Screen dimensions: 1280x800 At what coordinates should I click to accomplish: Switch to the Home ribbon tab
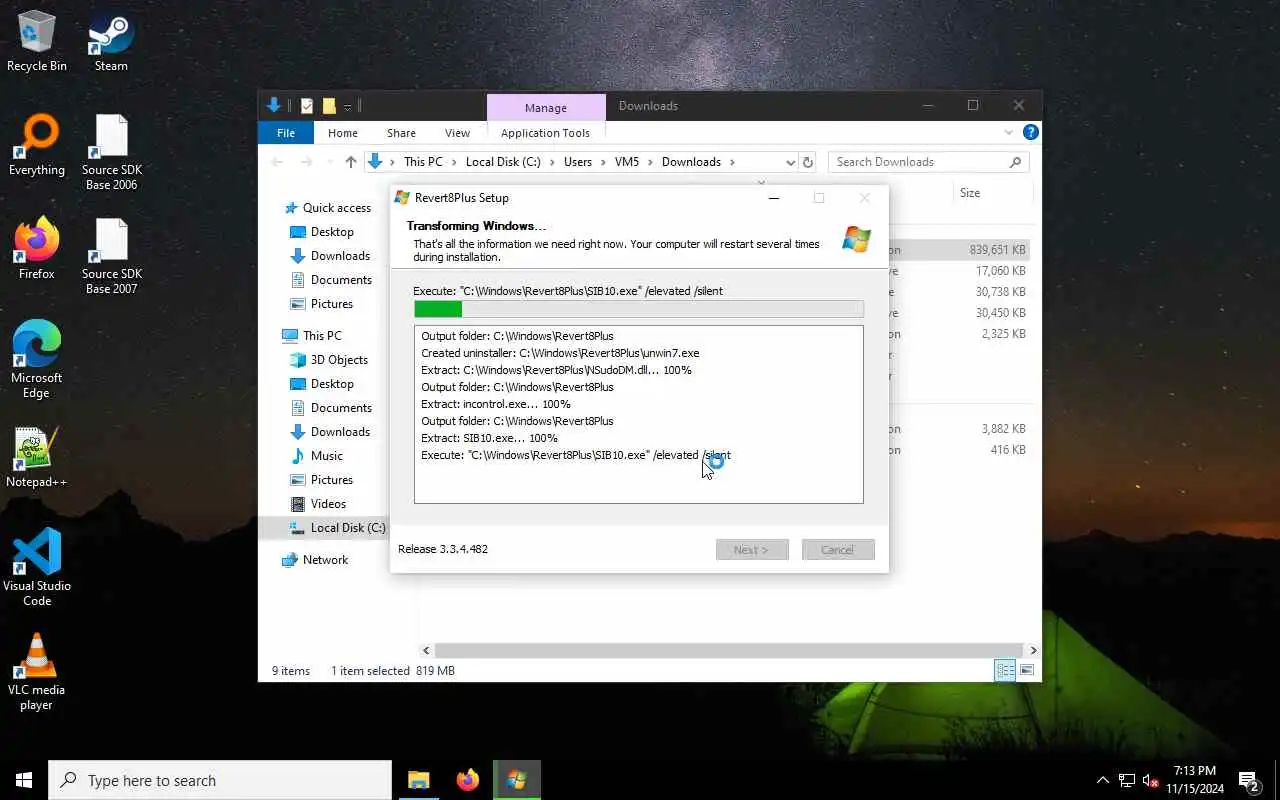click(342, 133)
